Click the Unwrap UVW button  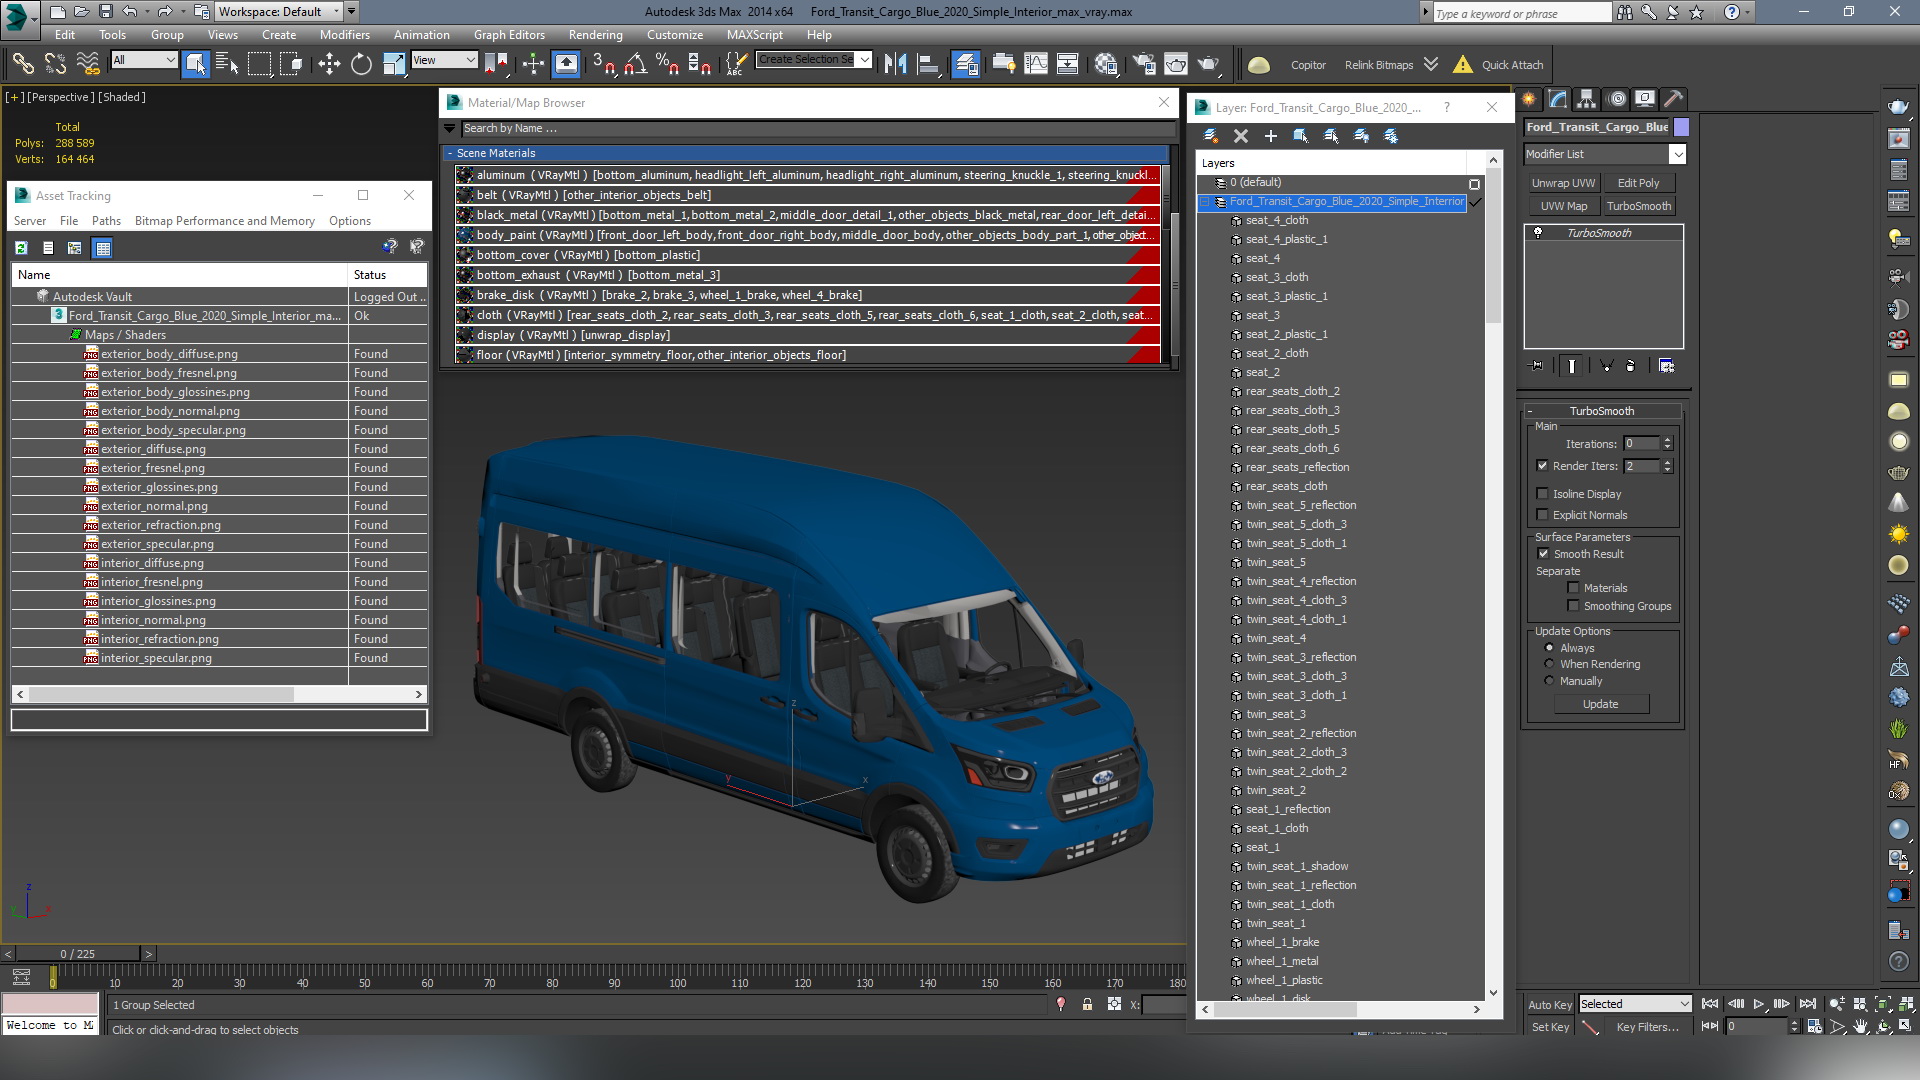[x=1563, y=183]
